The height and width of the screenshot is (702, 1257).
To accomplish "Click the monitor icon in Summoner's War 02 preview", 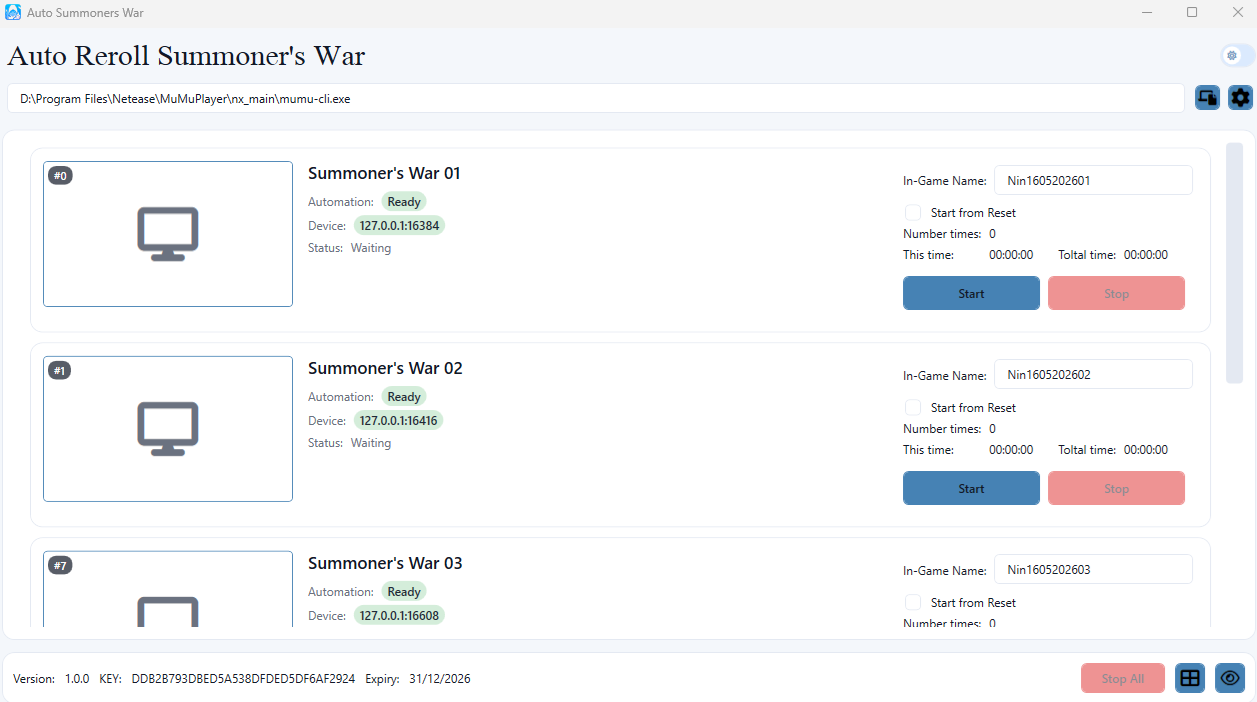I will click(168, 429).
